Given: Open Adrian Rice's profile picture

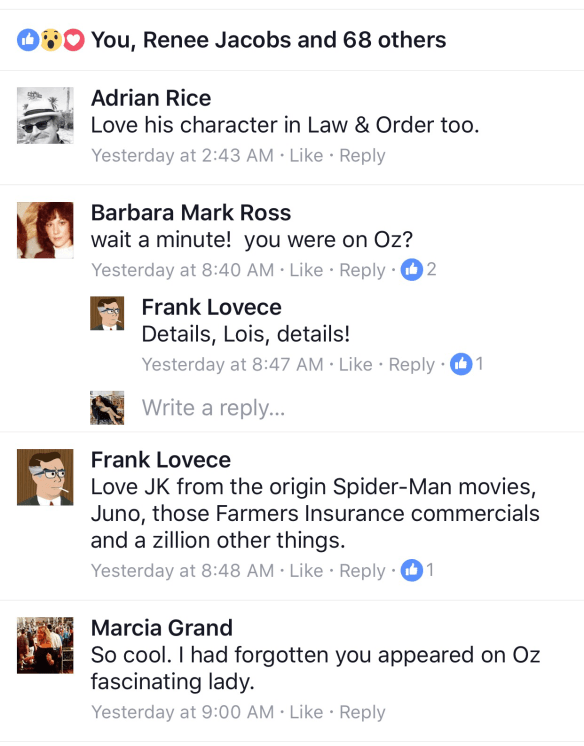Looking at the screenshot, I should tap(45, 116).
